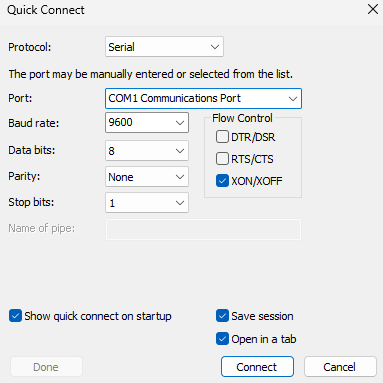Click the Quick Connect title bar text
This screenshot has height=383, width=383.
[x=46, y=10]
